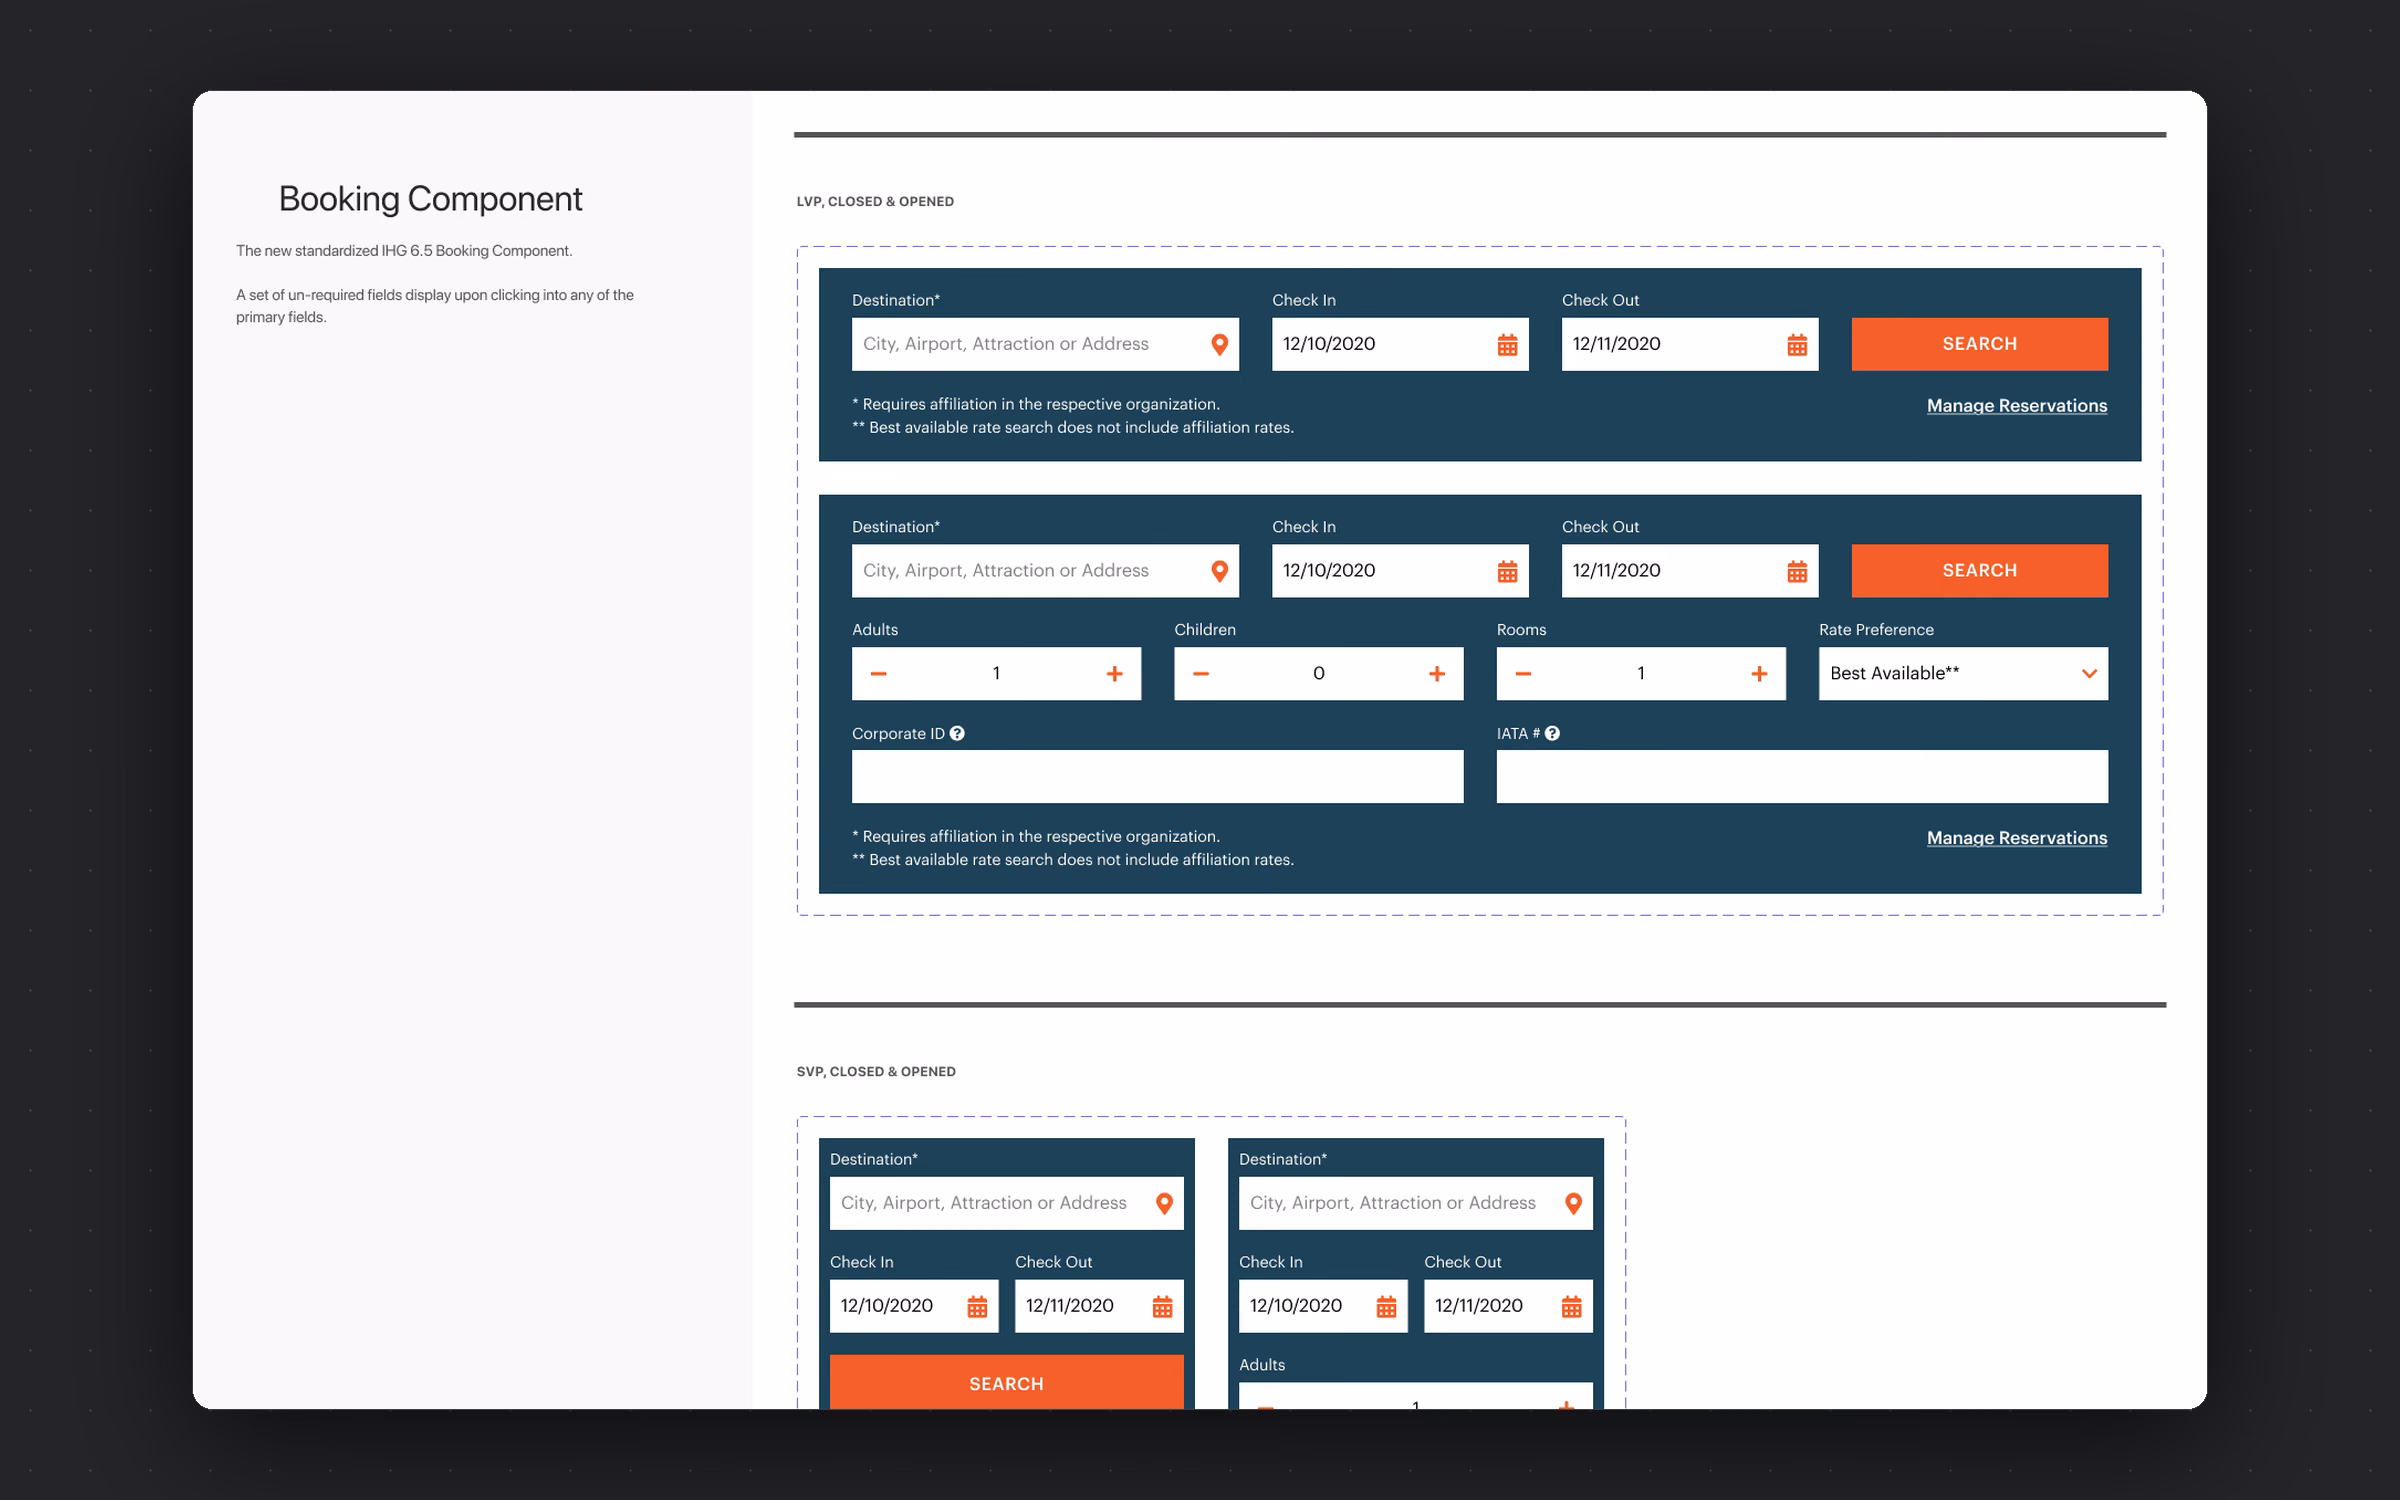
Task: Focus Destination input in closed LVP form
Action: tap(1045, 344)
